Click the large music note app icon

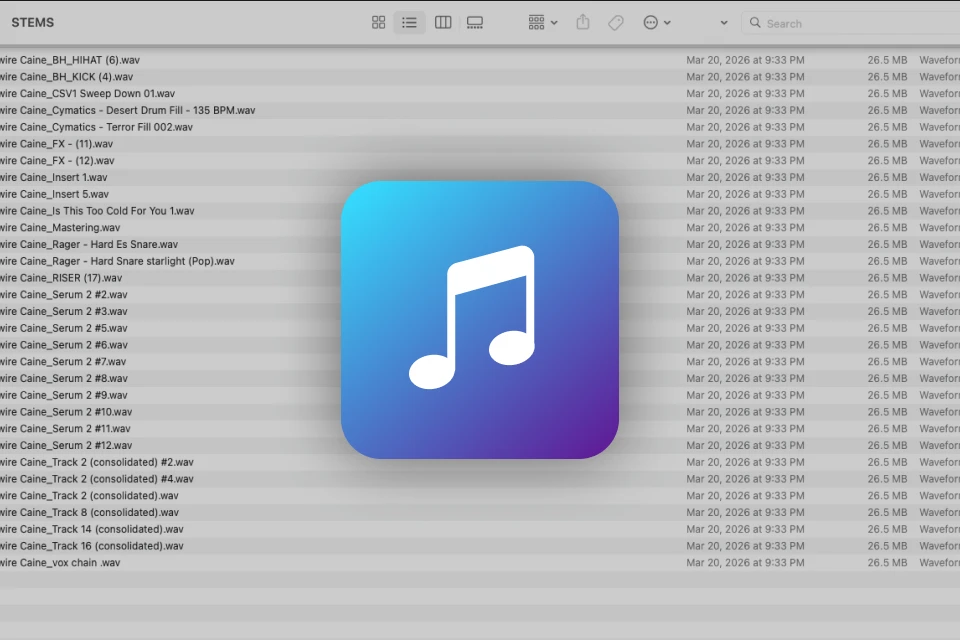(x=480, y=319)
